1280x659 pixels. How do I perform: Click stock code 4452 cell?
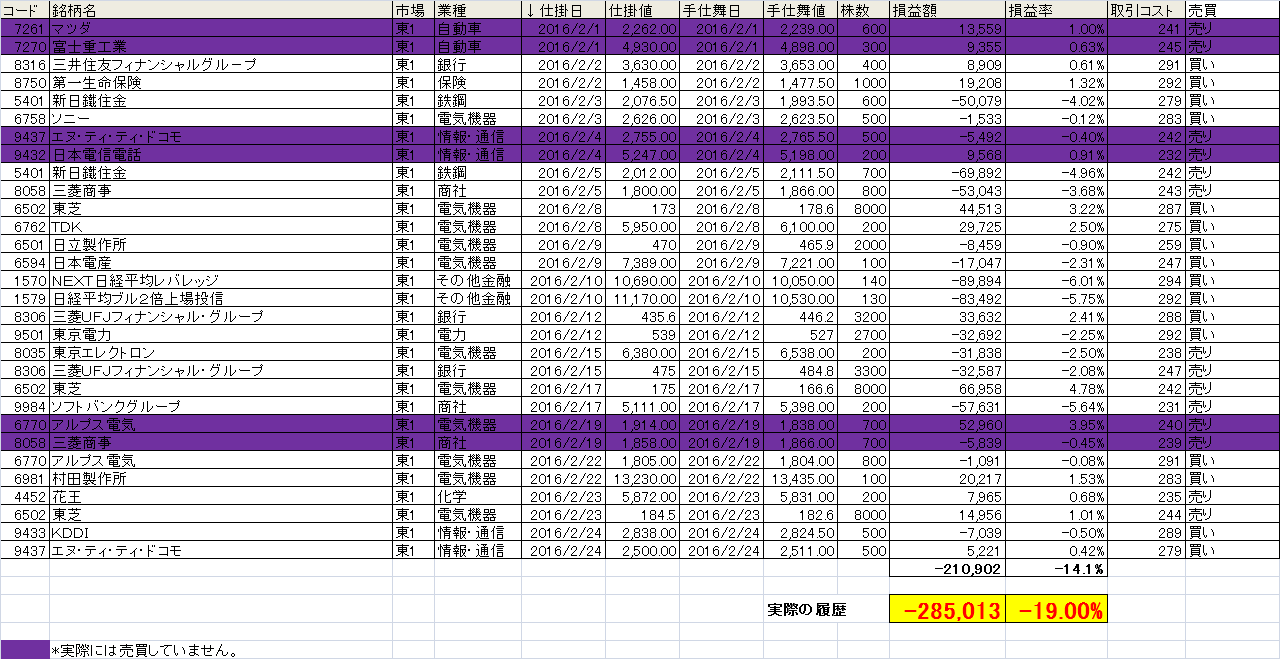(x=25, y=496)
